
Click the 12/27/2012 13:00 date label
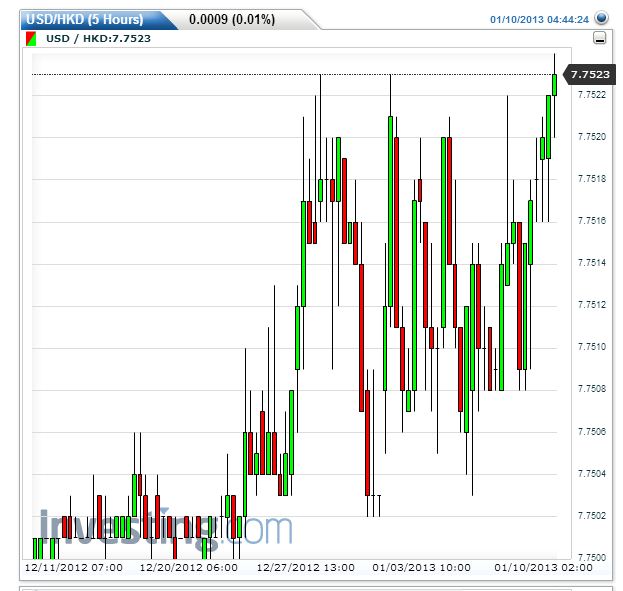pyautogui.click(x=306, y=568)
